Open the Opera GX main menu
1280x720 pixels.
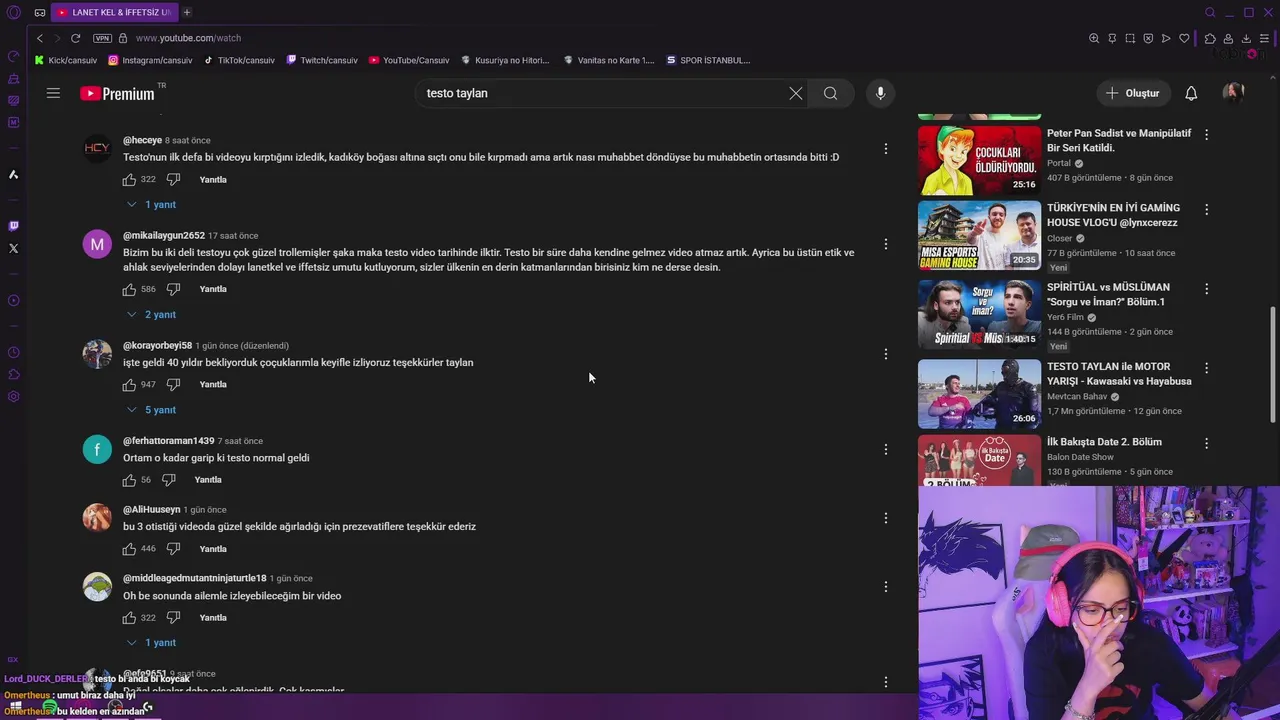pyautogui.click(x=13, y=12)
